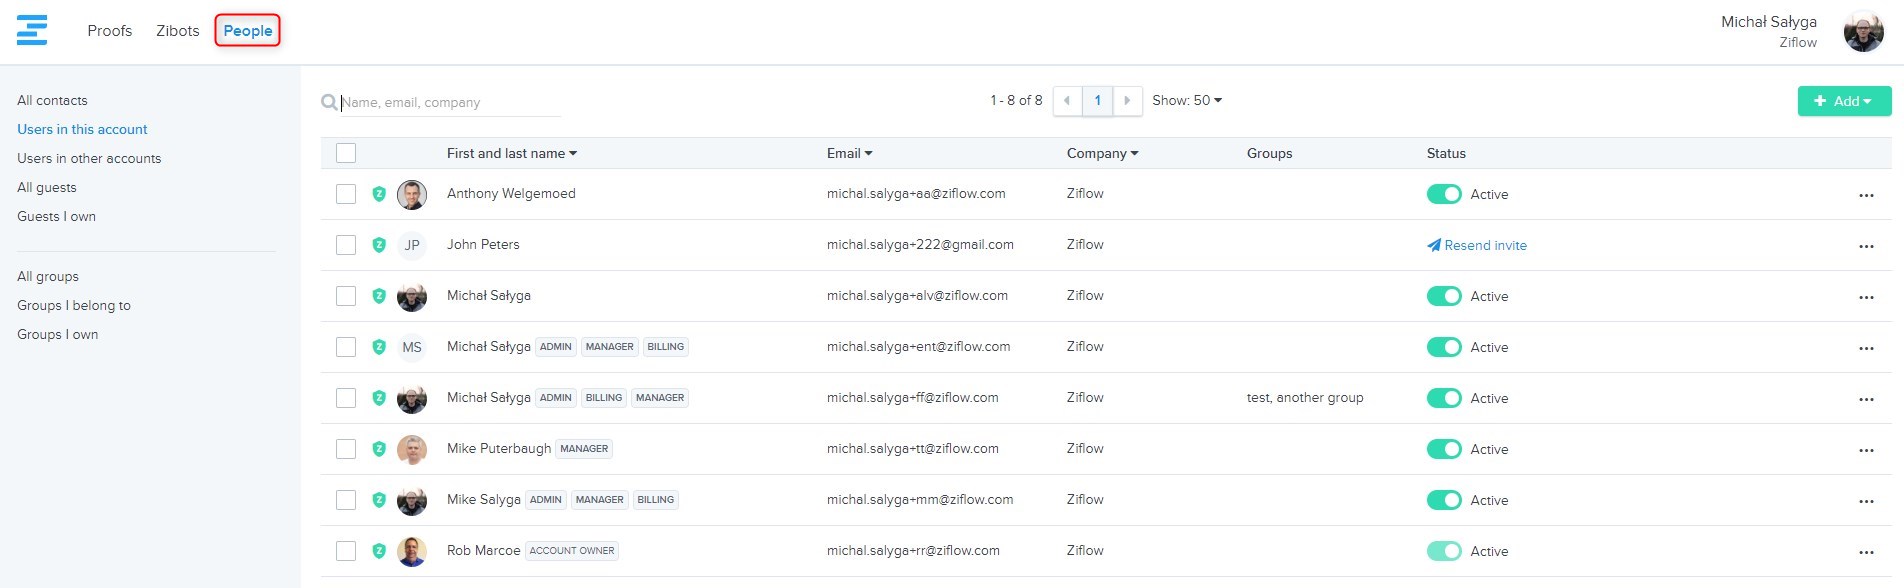The width and height of the screenshot is (1904, 588).
Task: Click the search magnifier icon
Action: click(x=328, y=102)
